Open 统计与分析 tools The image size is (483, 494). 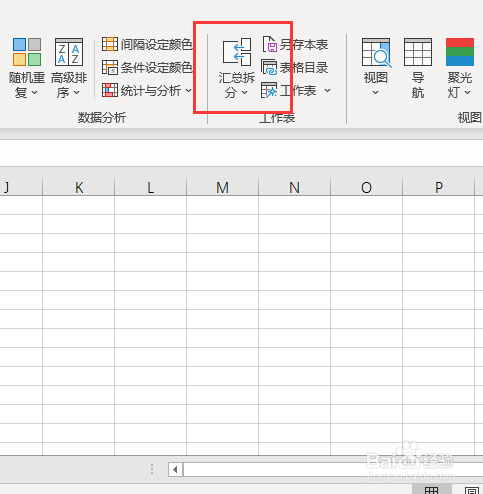147,90
